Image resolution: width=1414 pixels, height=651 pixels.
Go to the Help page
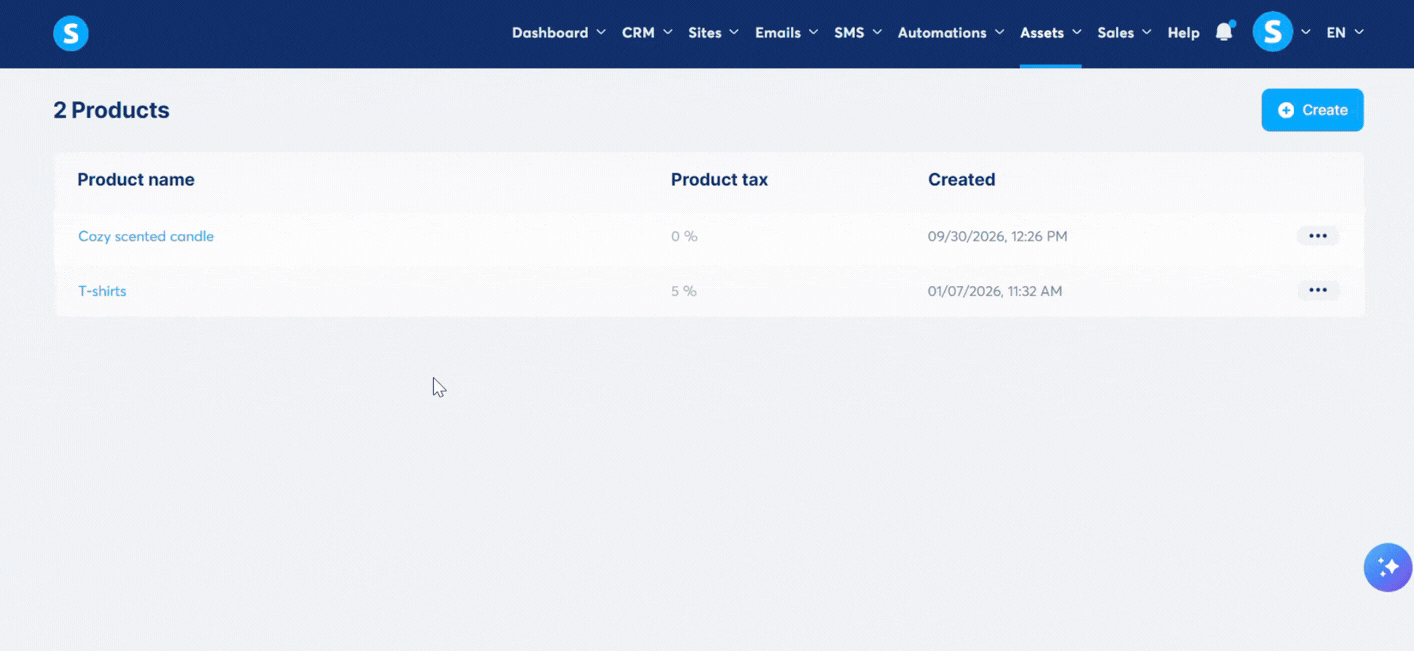pos(1183,33)
